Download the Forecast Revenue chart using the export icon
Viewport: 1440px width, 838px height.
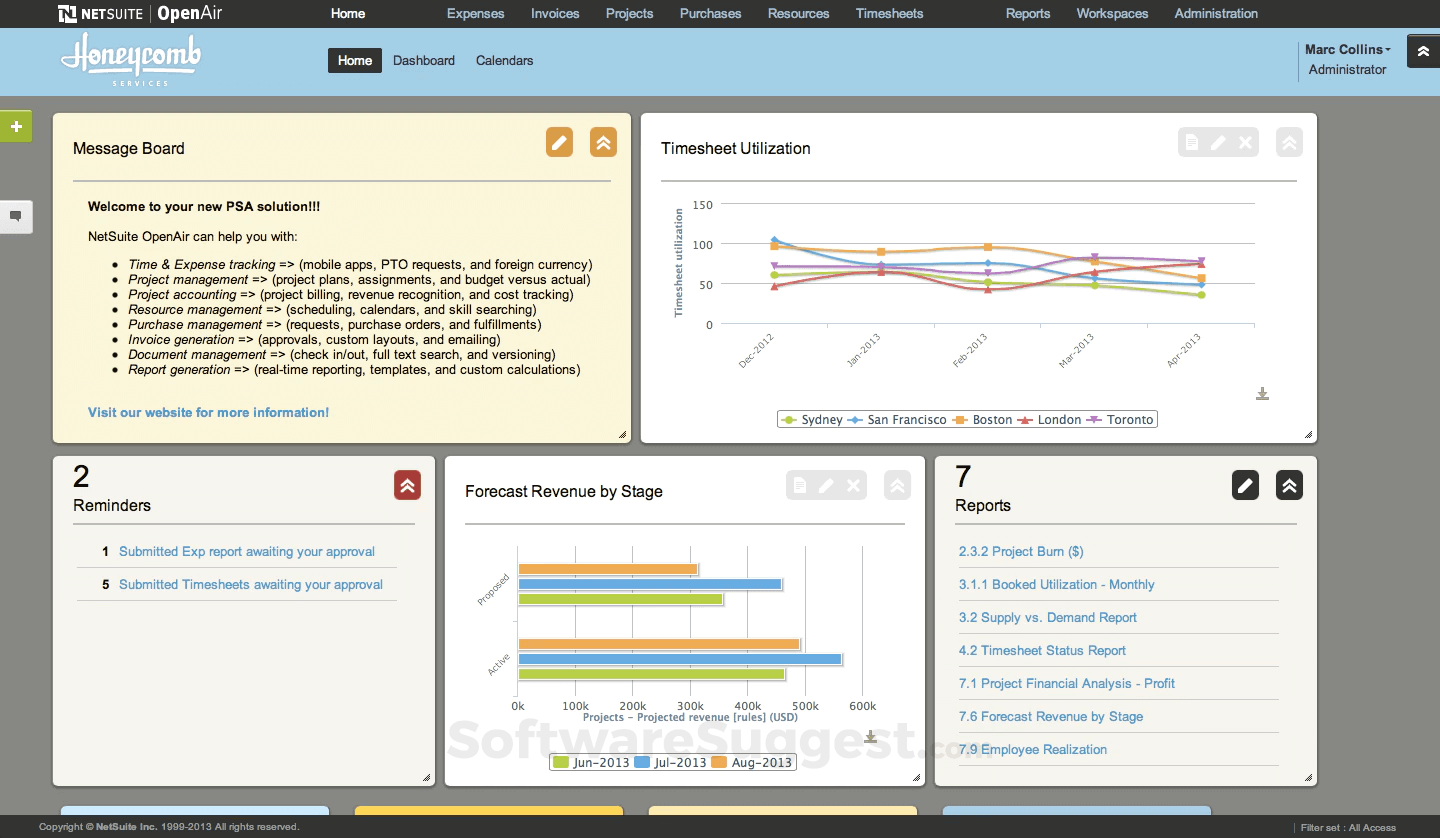click(x=870, y=736)
